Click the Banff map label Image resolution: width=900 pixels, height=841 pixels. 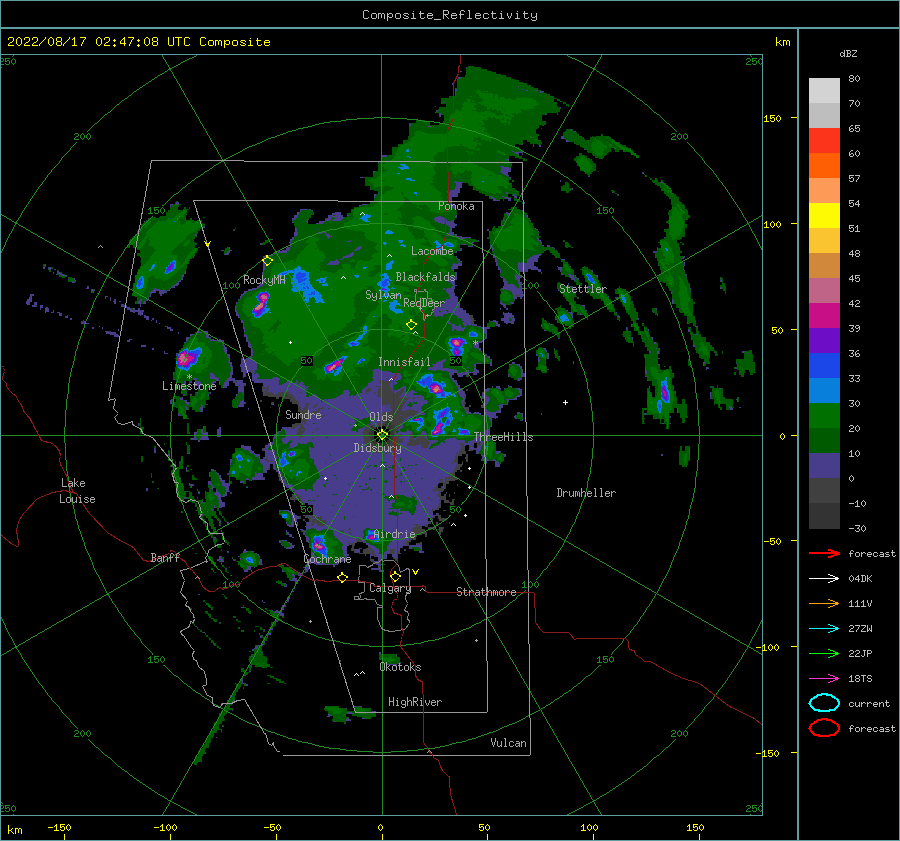tap(165, 557)
